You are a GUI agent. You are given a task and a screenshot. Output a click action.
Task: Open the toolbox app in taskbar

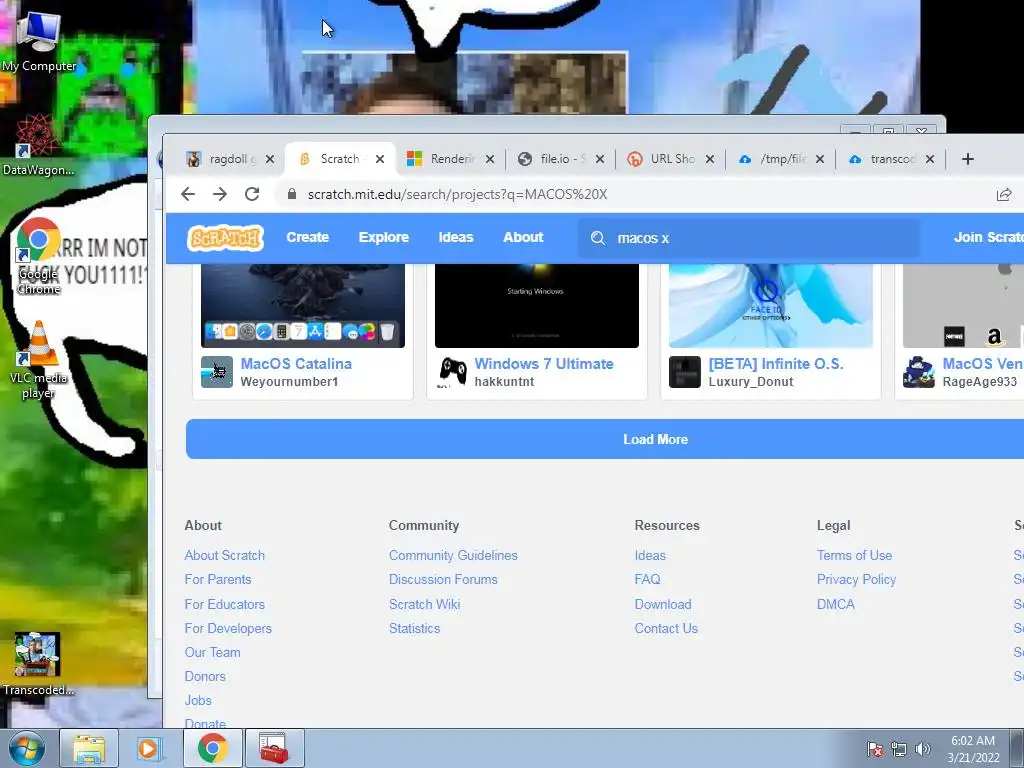274,749
